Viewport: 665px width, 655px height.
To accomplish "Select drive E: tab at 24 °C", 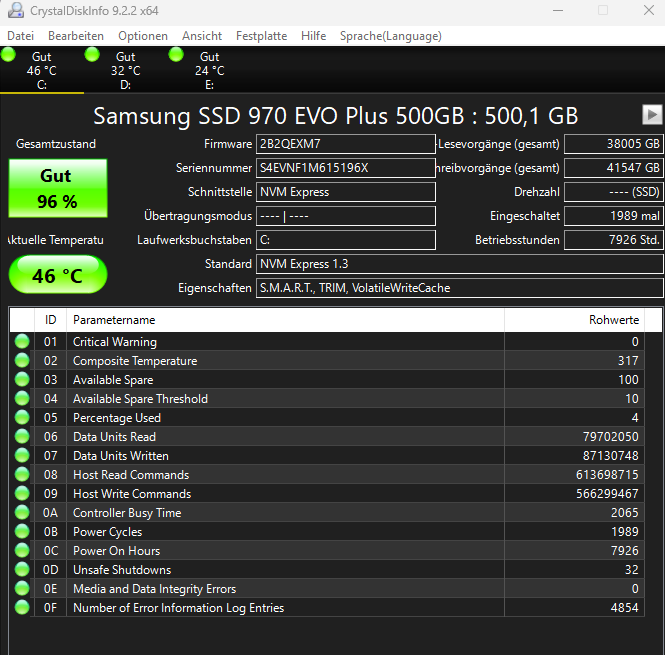I will coord(210,70).
